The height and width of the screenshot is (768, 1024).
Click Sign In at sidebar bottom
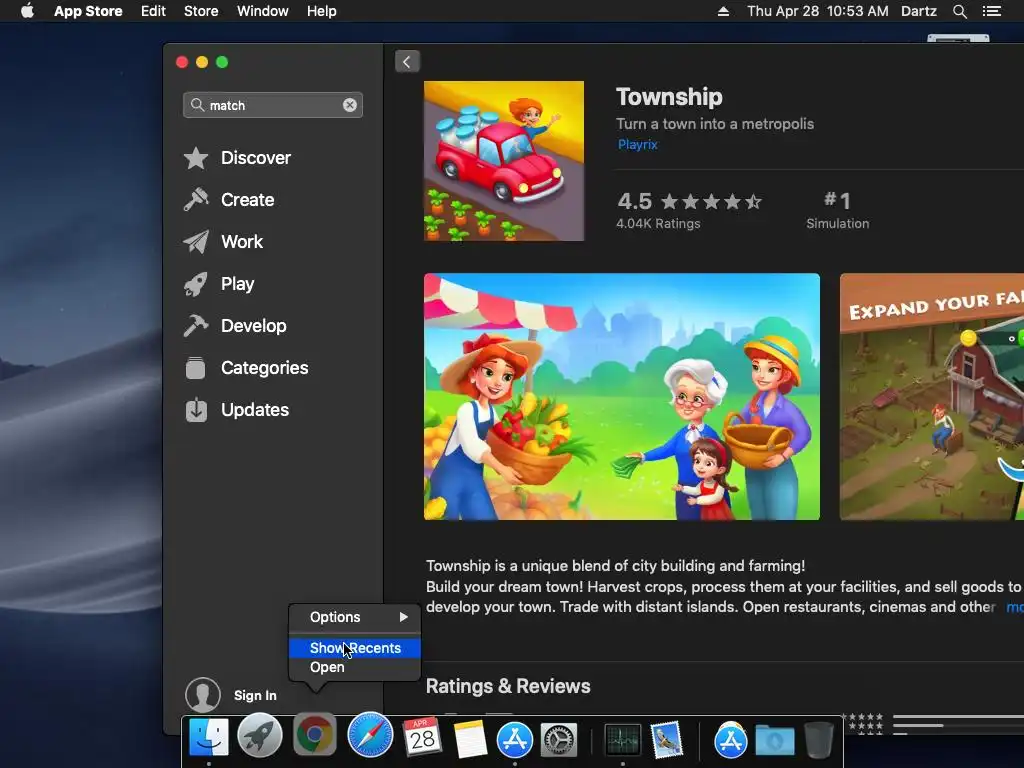point(255,696)
